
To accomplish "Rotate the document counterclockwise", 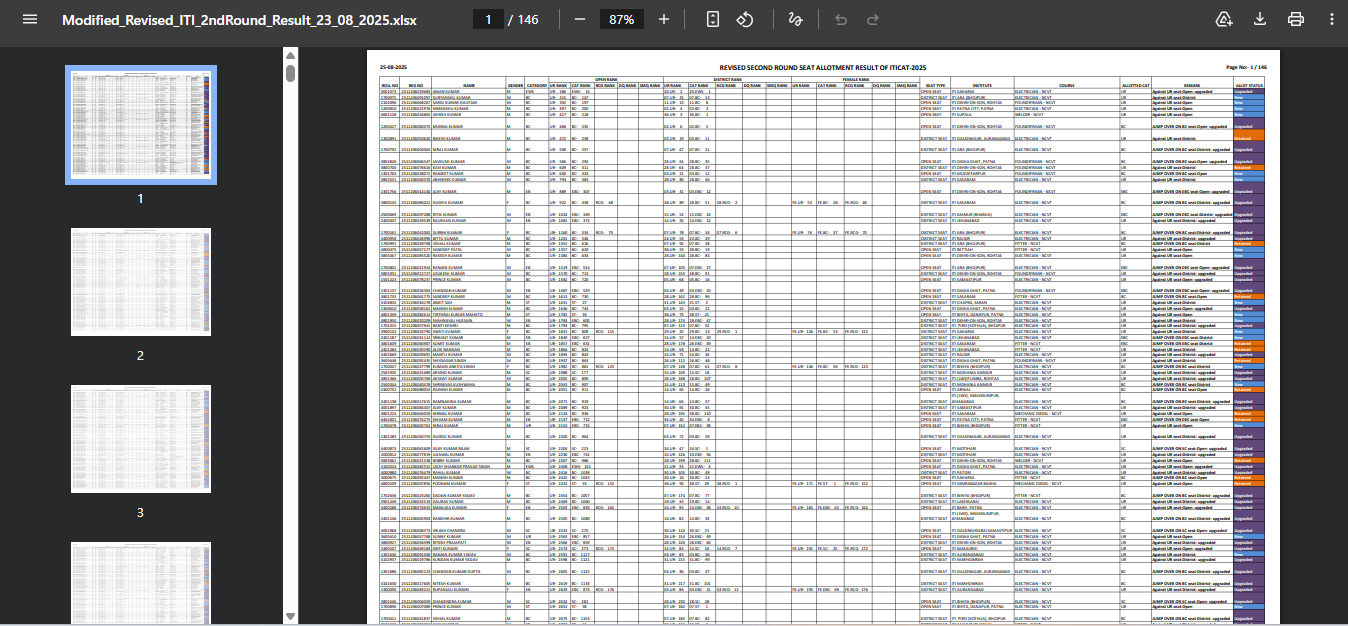I will (x=745, y=20).
